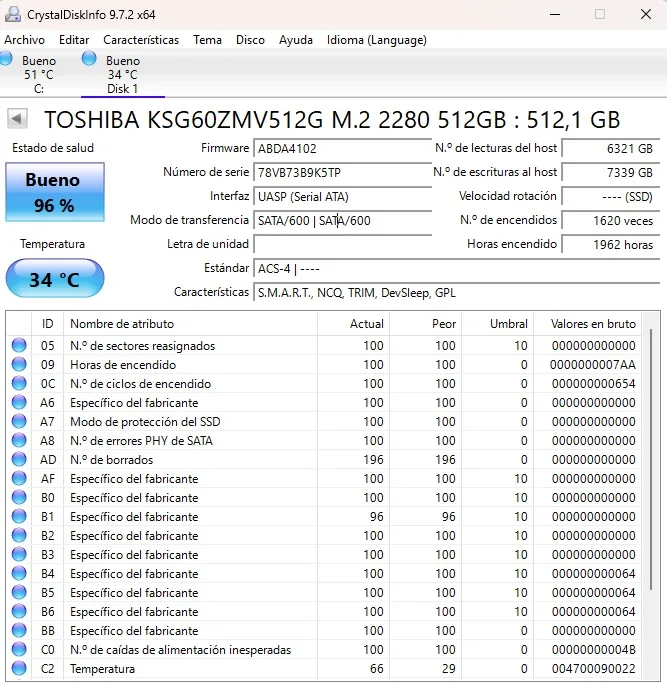Click power-on hours value 1962 horas
This screenshot has width=667, height=683.
coord(611,244)
